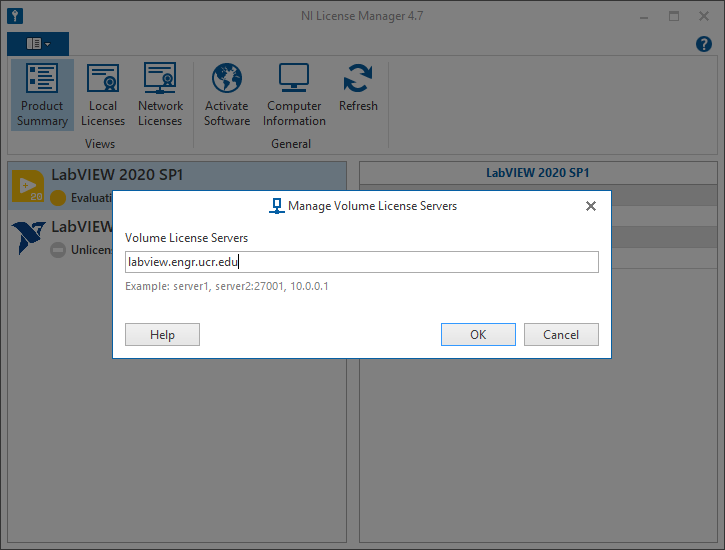The height and width of the screenshot is (550, 725).
Task: Click the LabVIEW 2020 SP1 details header
Action: (x=537, y=172)
